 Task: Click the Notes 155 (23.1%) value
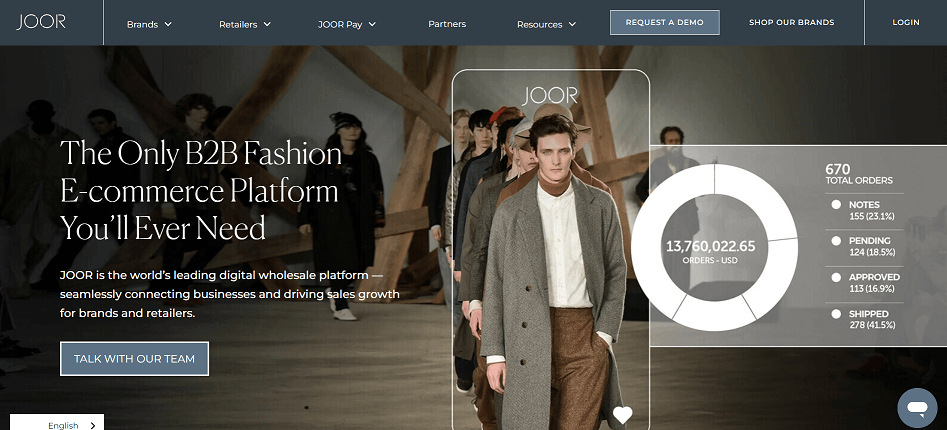[872, 216]
